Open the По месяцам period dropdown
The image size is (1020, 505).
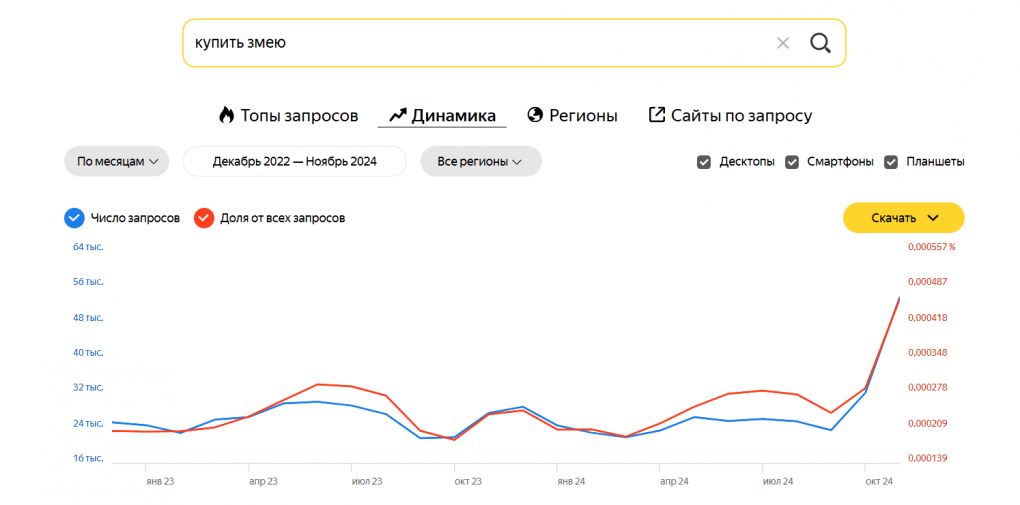click(x=117, y=161)
